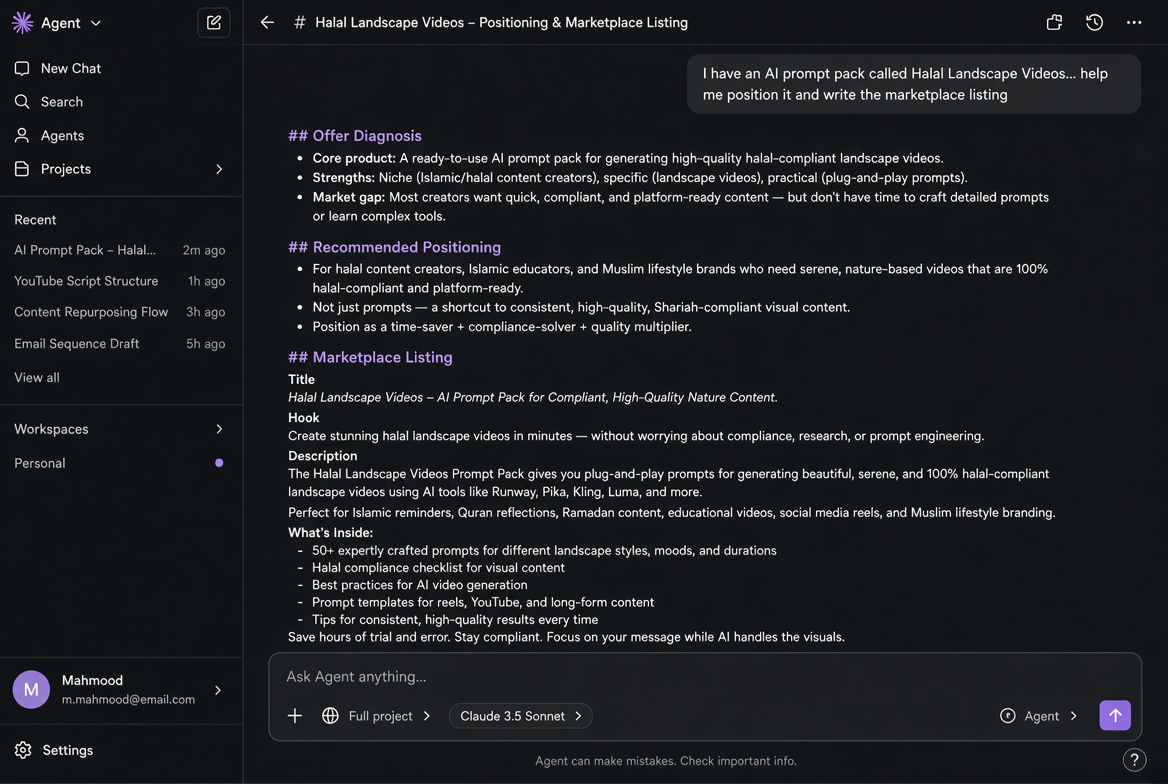Open recent chat AI Prompt Pack – Halal
1168x784 pixels.
[119, 250]
